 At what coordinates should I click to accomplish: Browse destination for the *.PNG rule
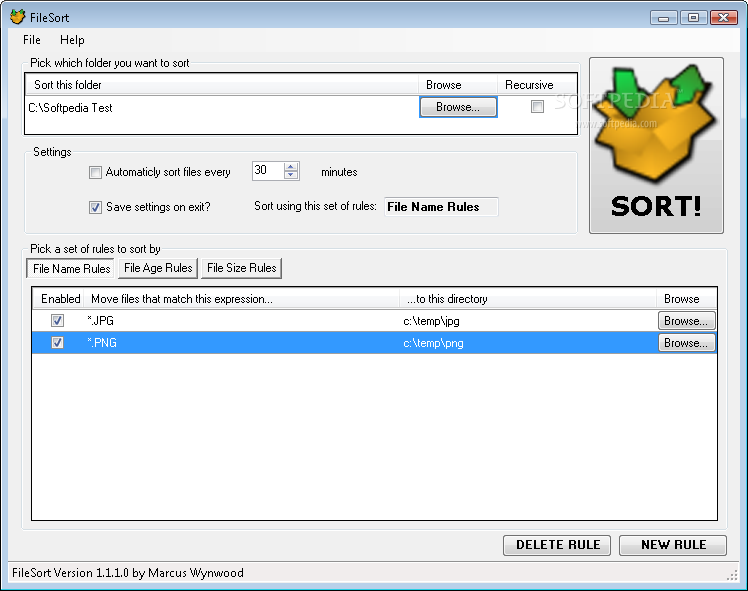click(686, 342)
